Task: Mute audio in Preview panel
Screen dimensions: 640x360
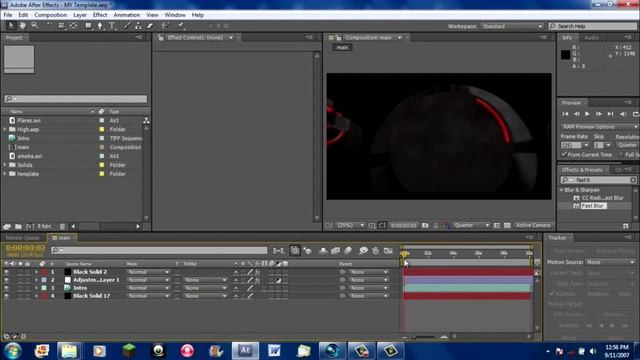Action: pyautogui.click(x=623, y=114)
